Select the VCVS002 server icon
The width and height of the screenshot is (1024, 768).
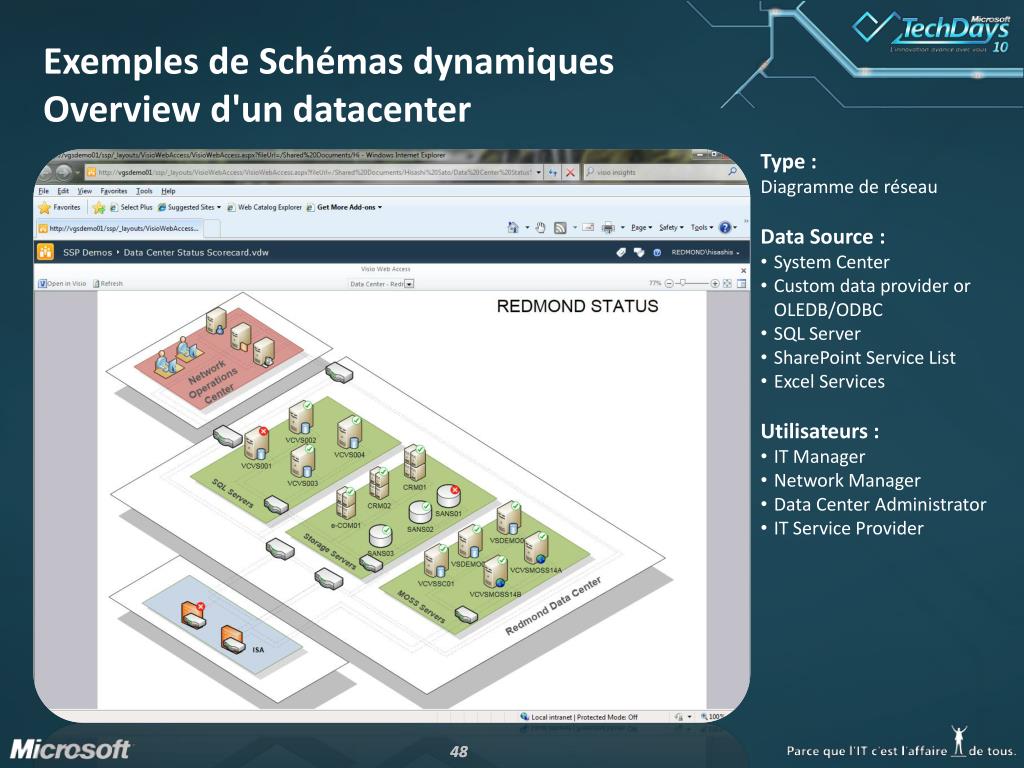point(300,418)
